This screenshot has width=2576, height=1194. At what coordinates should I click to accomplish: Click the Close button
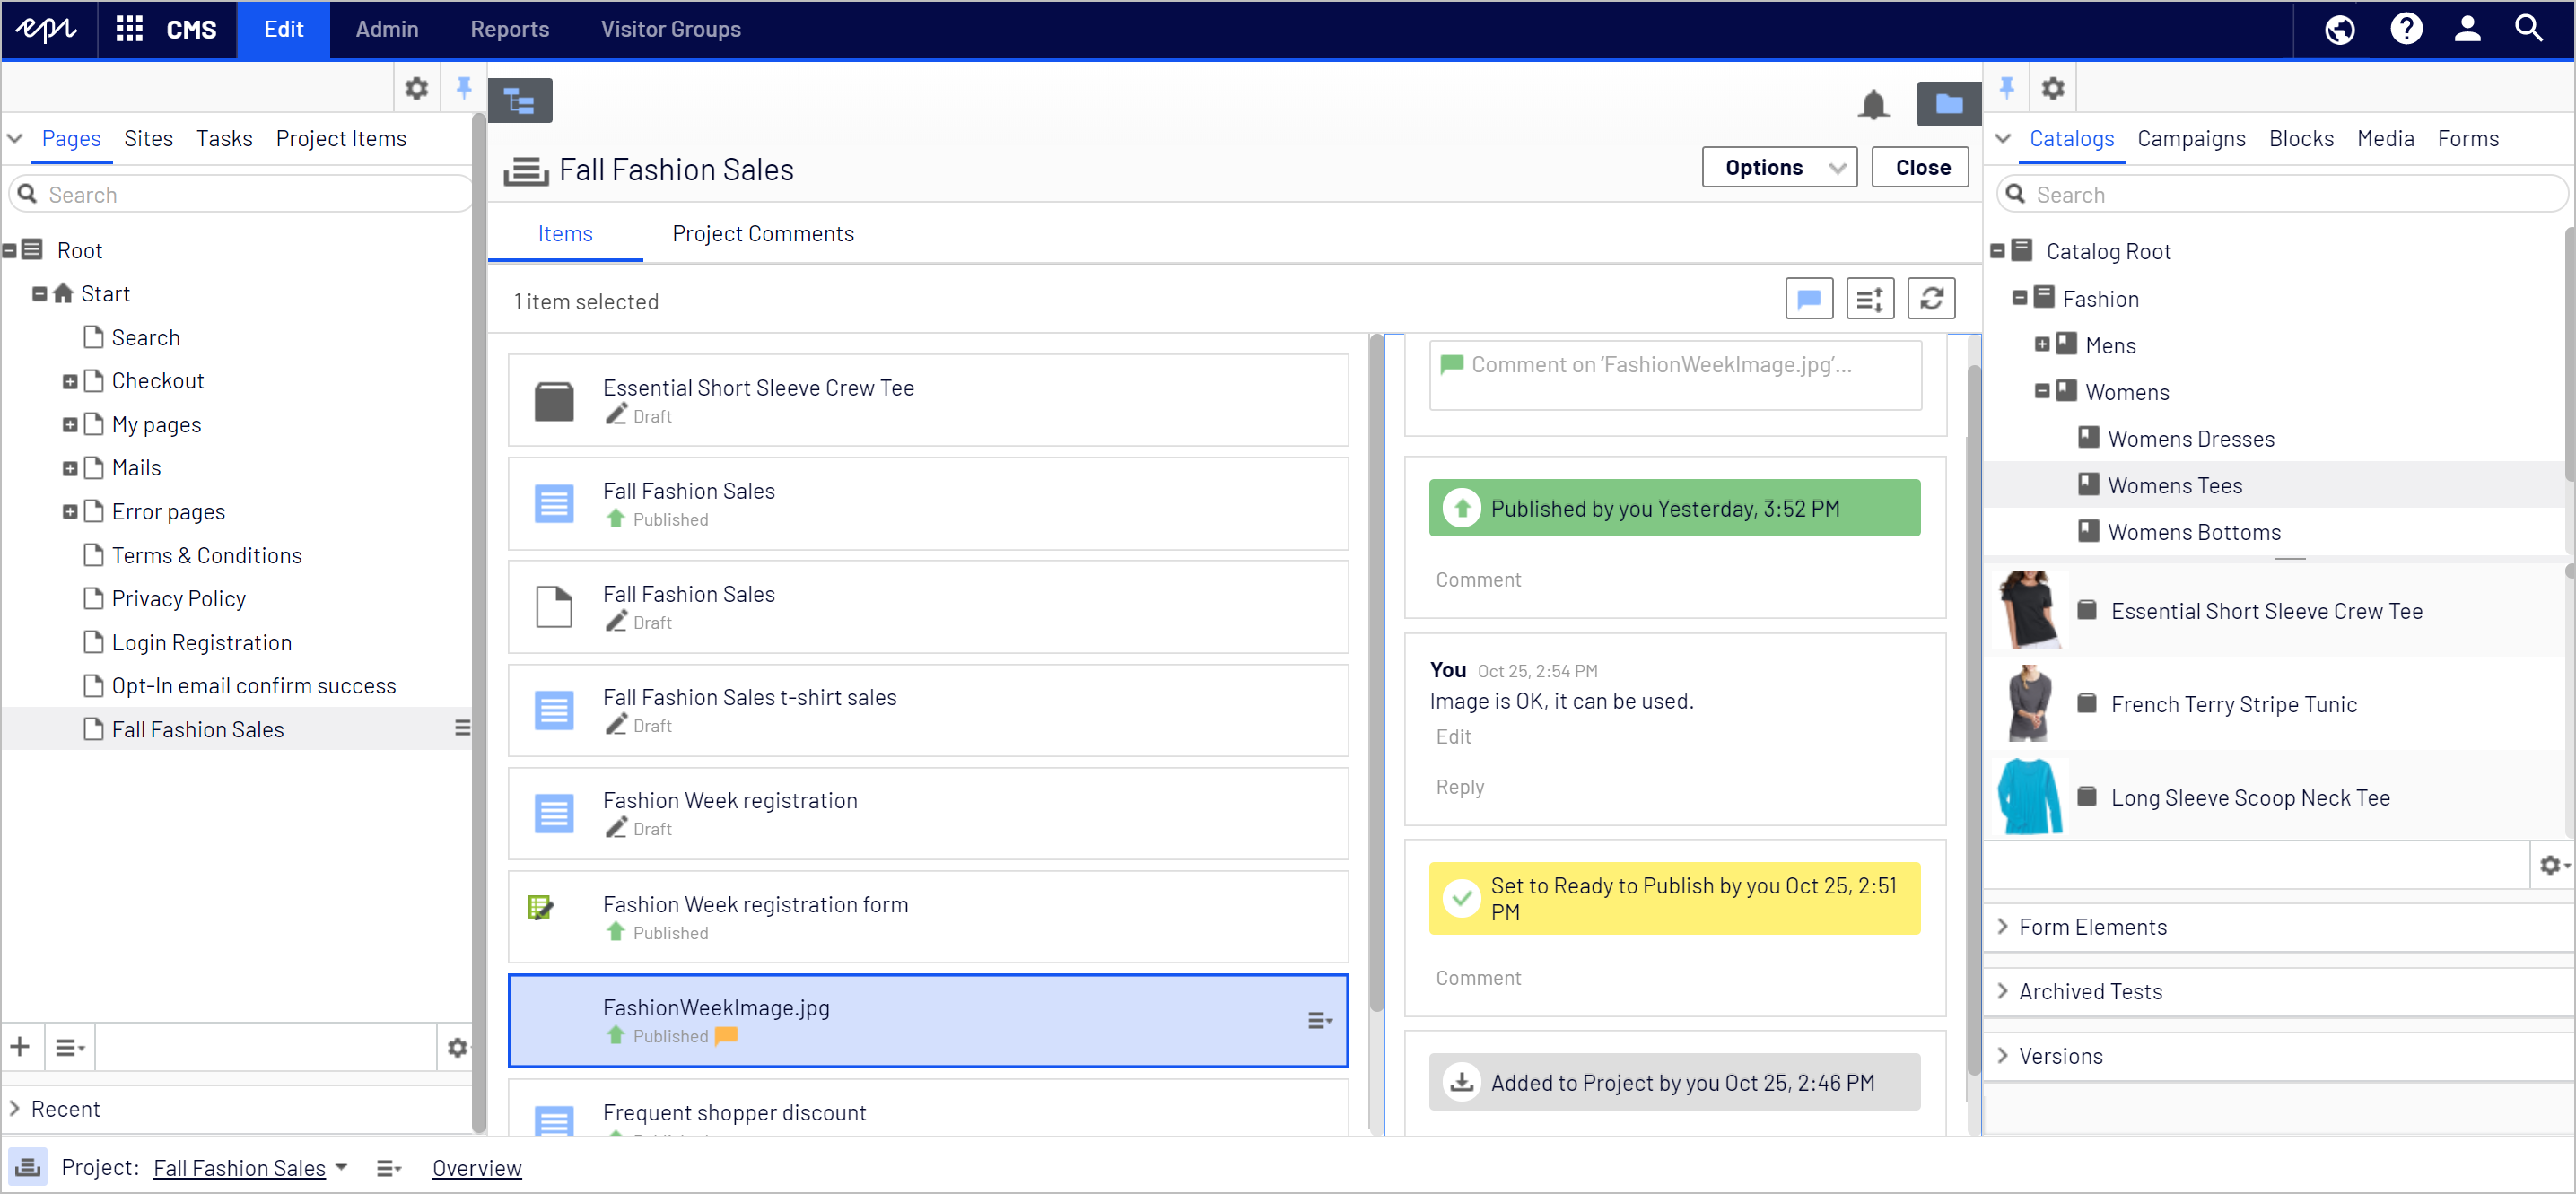click(1920, 167)
